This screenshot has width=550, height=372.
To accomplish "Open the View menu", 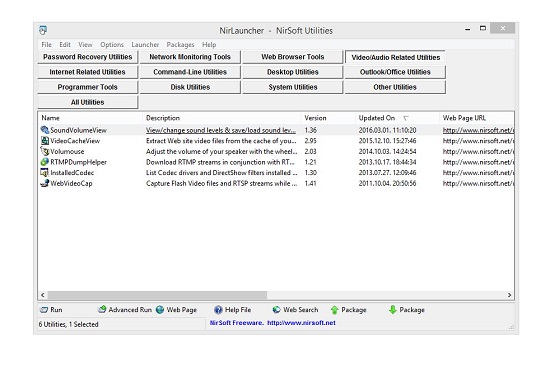I will 85,45.
